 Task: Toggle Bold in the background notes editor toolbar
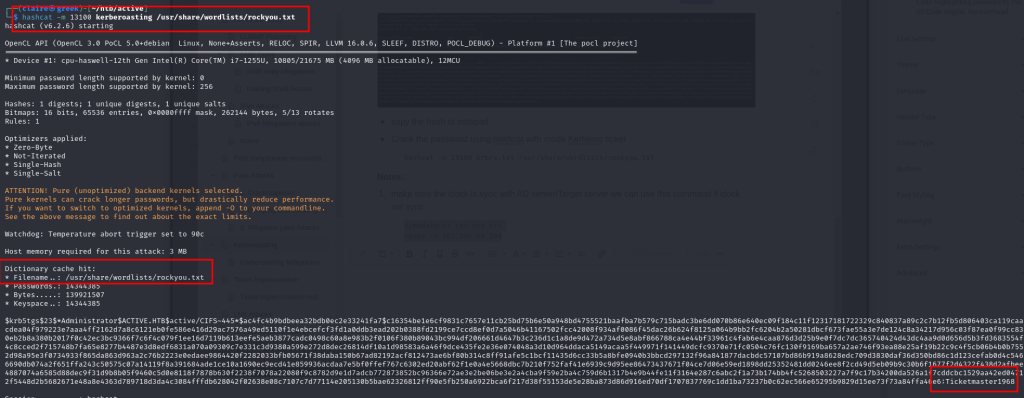click(408, 254)
